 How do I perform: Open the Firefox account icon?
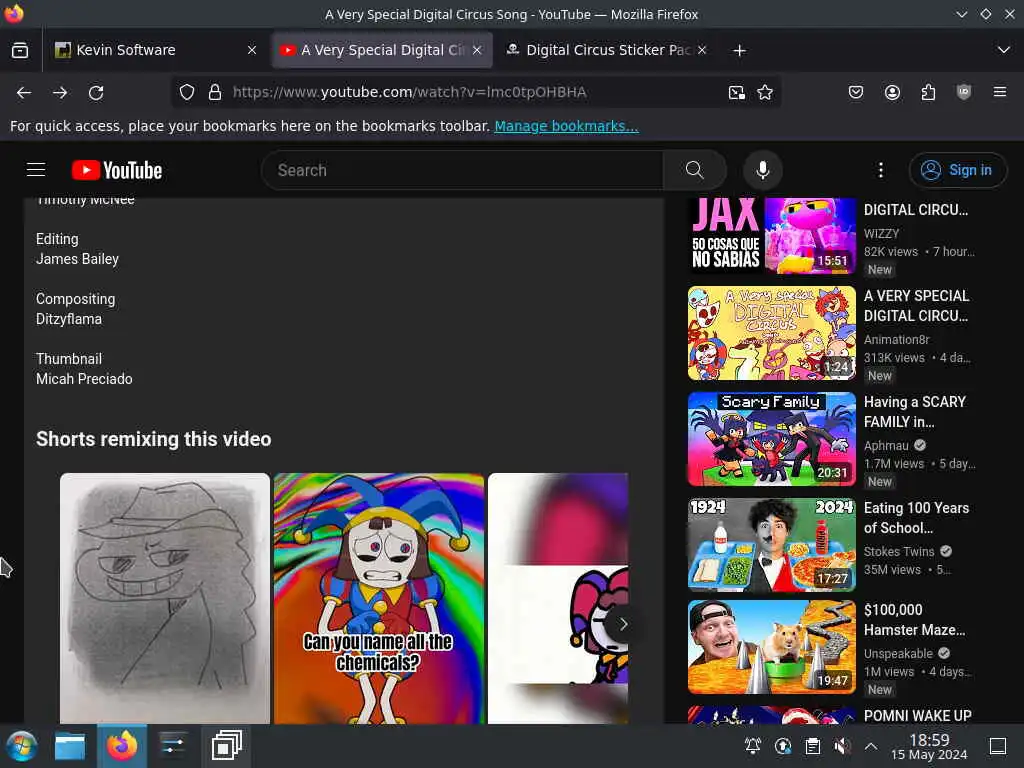(892, 92)
